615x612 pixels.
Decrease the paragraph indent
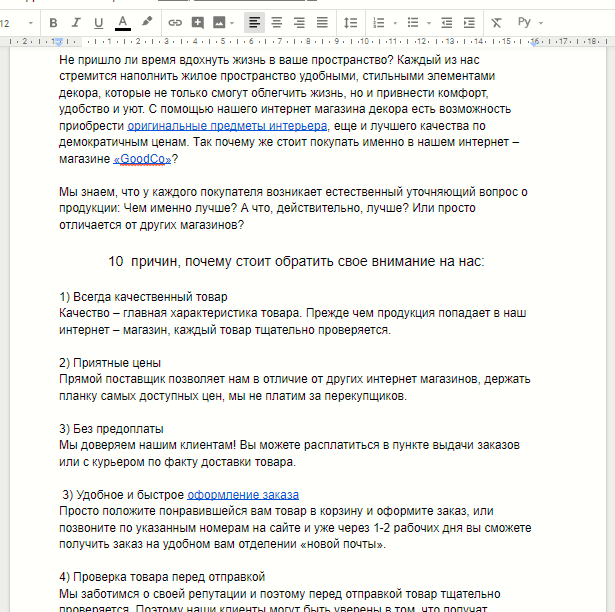[x=446, y=23]
